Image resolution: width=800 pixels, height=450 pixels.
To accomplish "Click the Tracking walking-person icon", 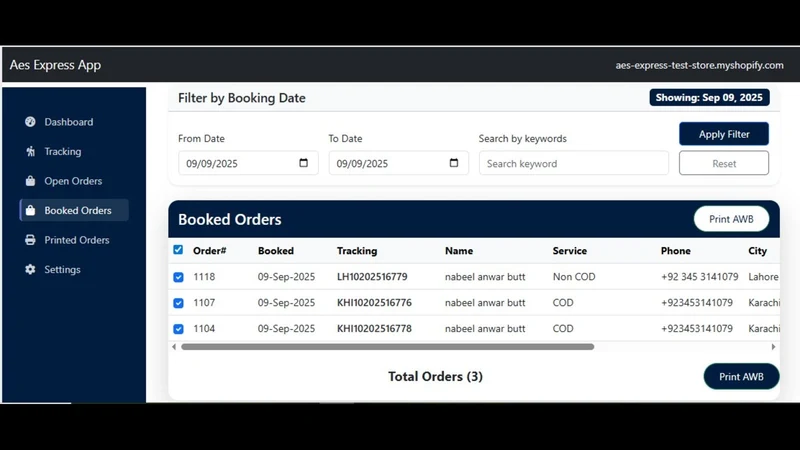I will [x=31, y=152].
